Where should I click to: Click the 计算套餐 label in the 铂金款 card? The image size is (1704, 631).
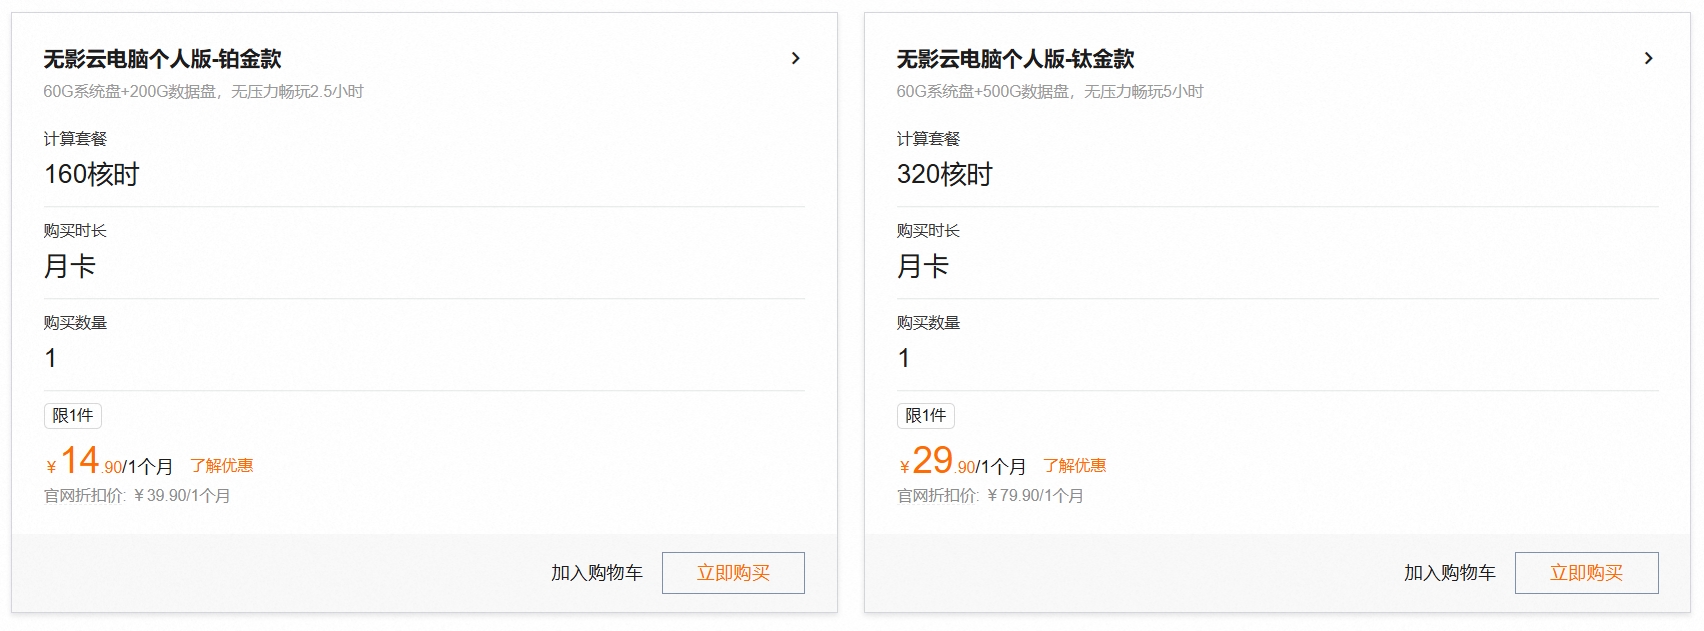(x=75, y=139)
